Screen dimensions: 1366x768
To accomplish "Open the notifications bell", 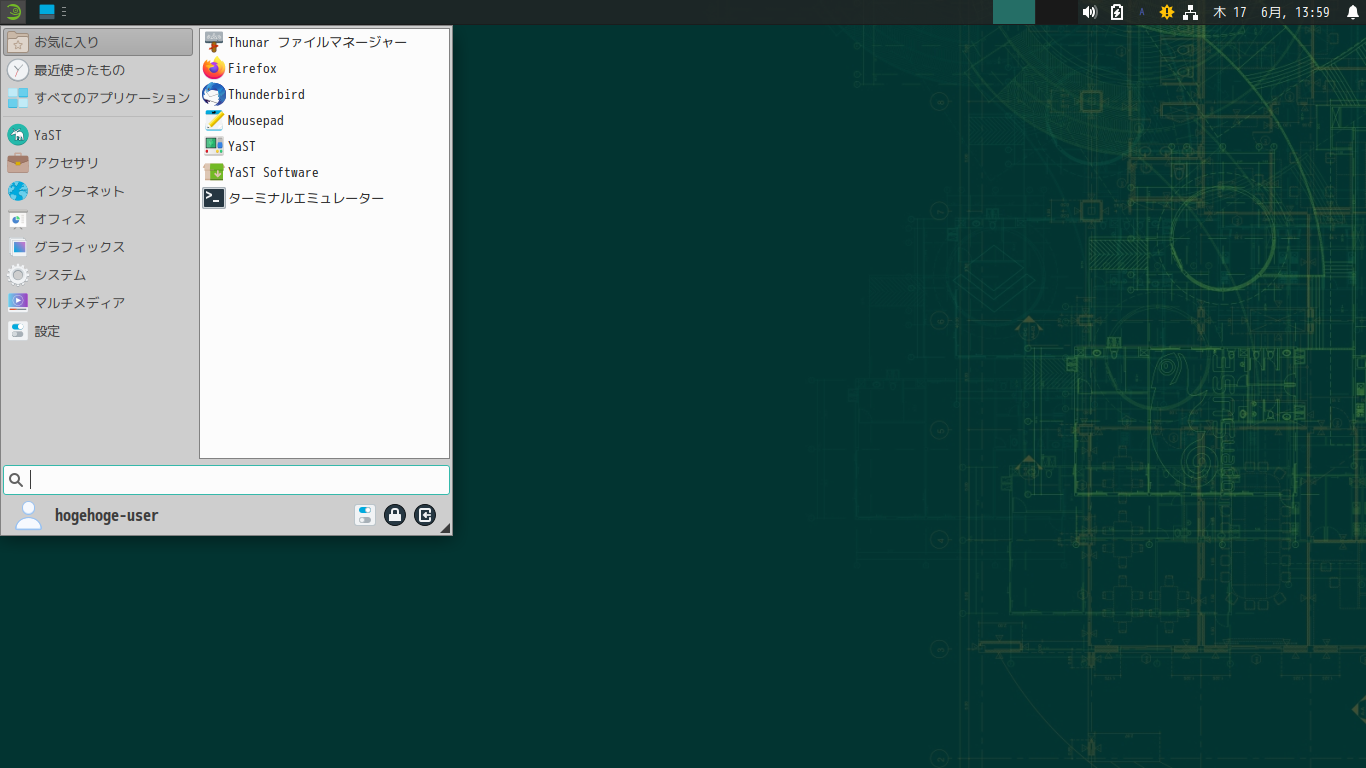I will pos(1352,12).
